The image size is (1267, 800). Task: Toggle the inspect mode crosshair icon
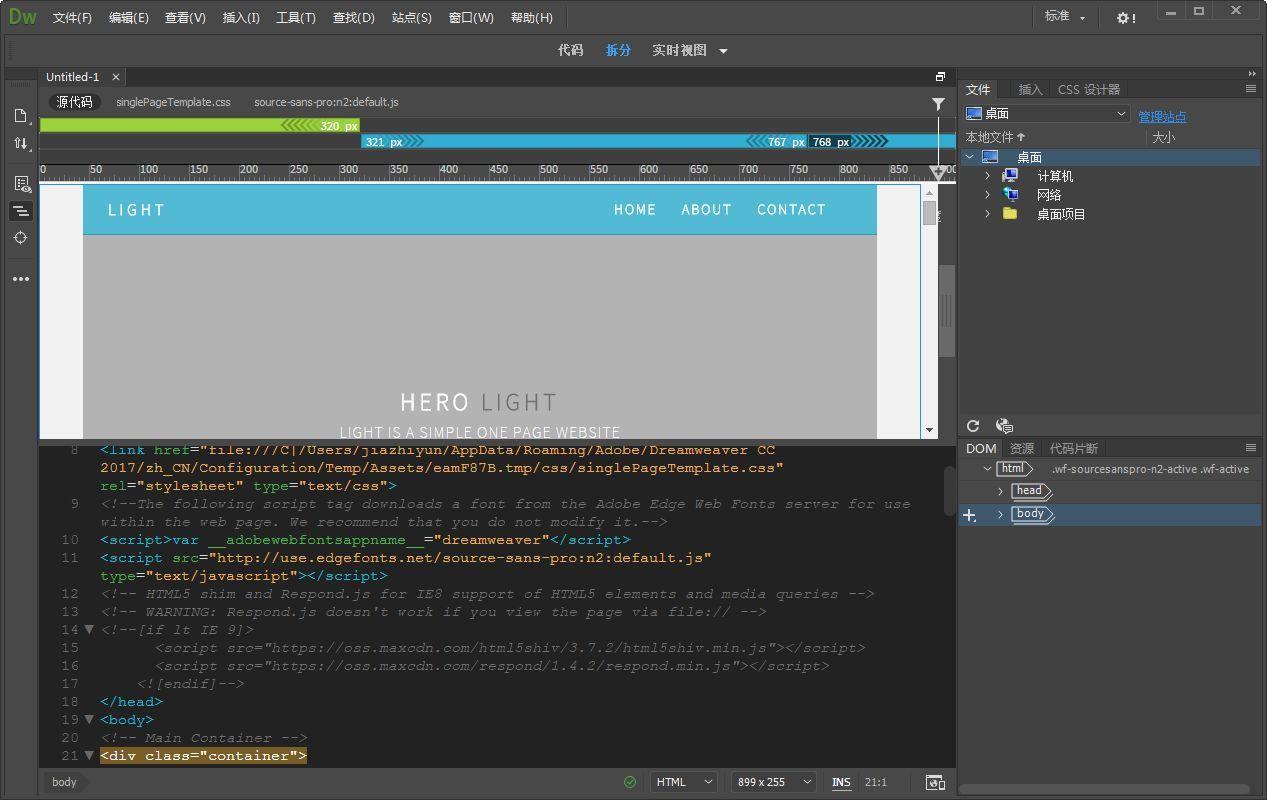tap(20, 238)
